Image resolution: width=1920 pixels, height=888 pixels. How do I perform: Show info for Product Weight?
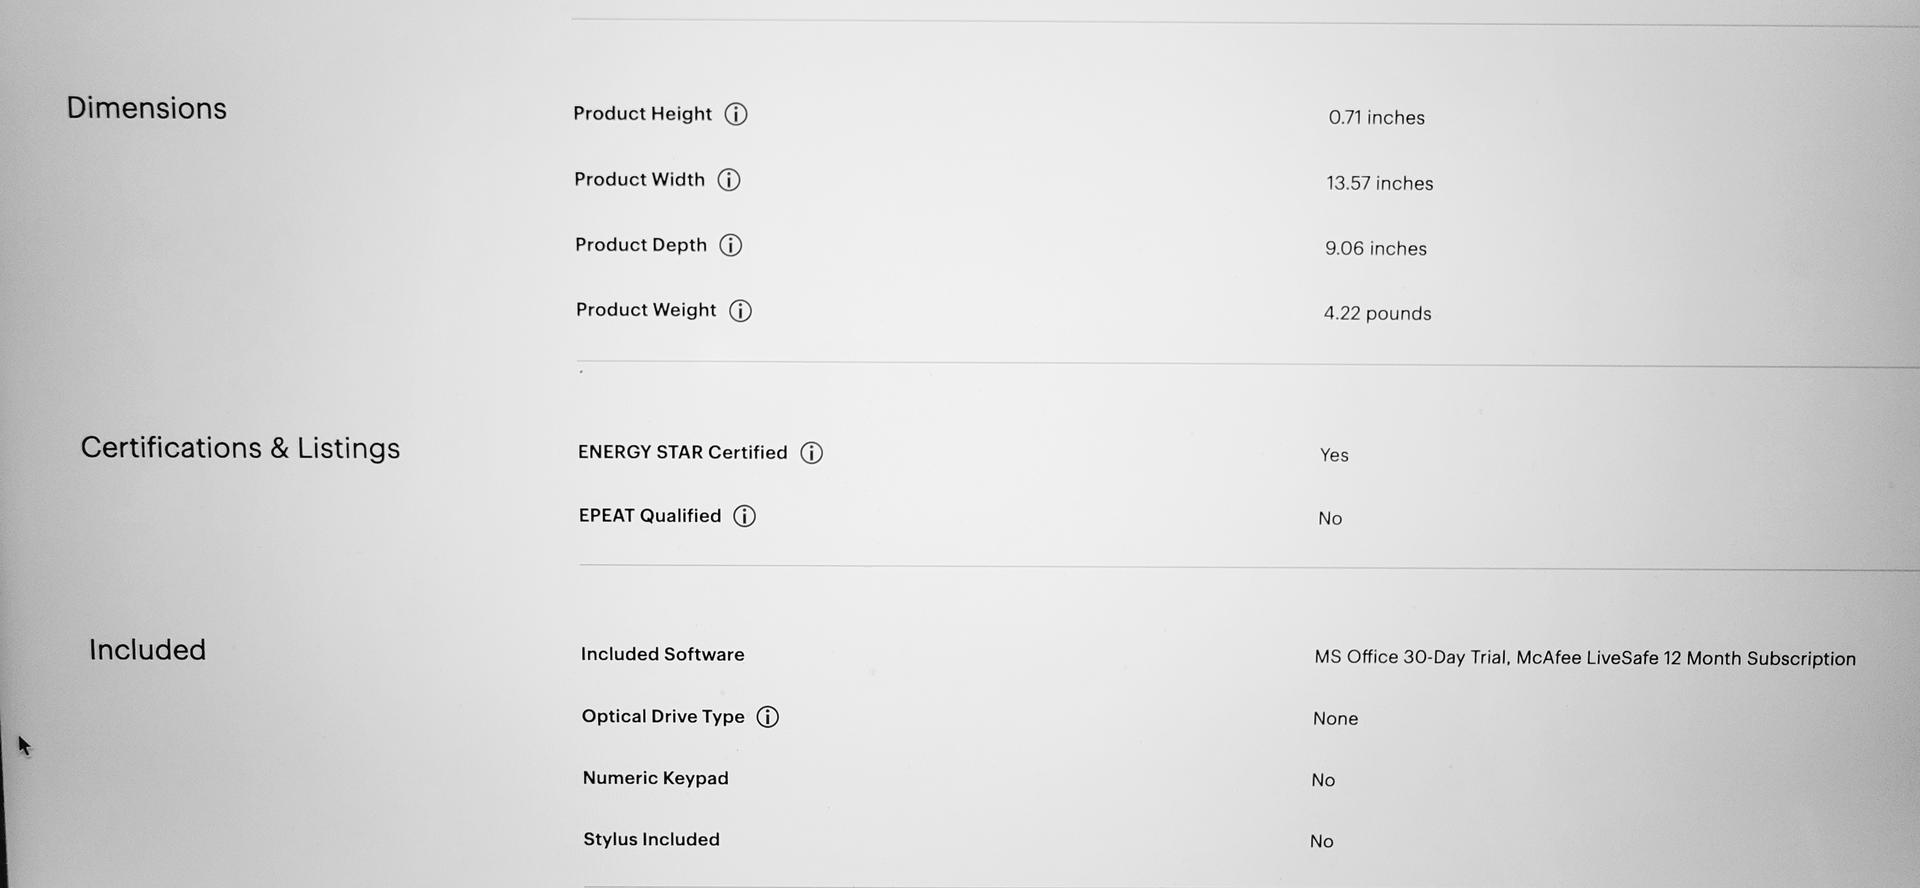tap(740, 311)
